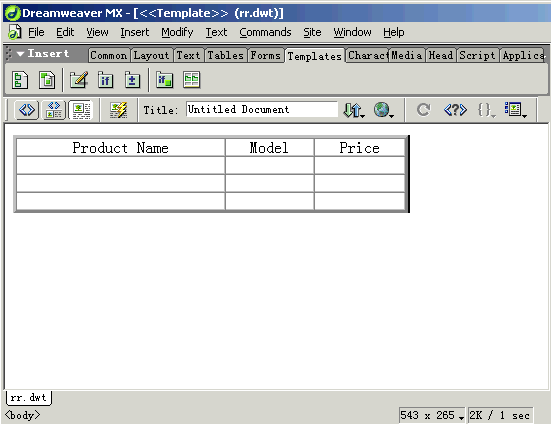Open the File Management arrows dropdown

click(354, 110)
